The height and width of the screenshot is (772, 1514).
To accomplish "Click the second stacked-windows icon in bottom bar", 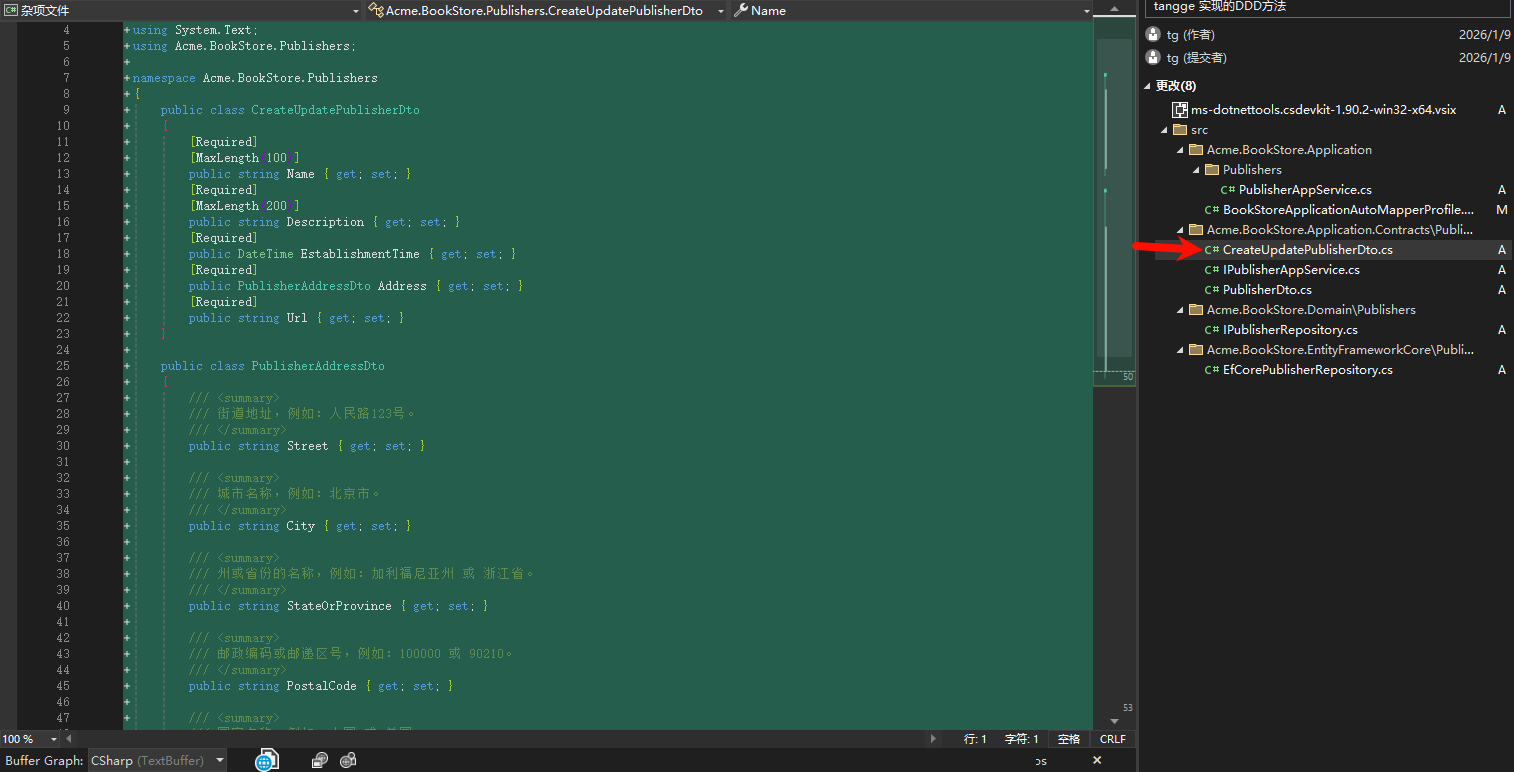I will (348, 761).
